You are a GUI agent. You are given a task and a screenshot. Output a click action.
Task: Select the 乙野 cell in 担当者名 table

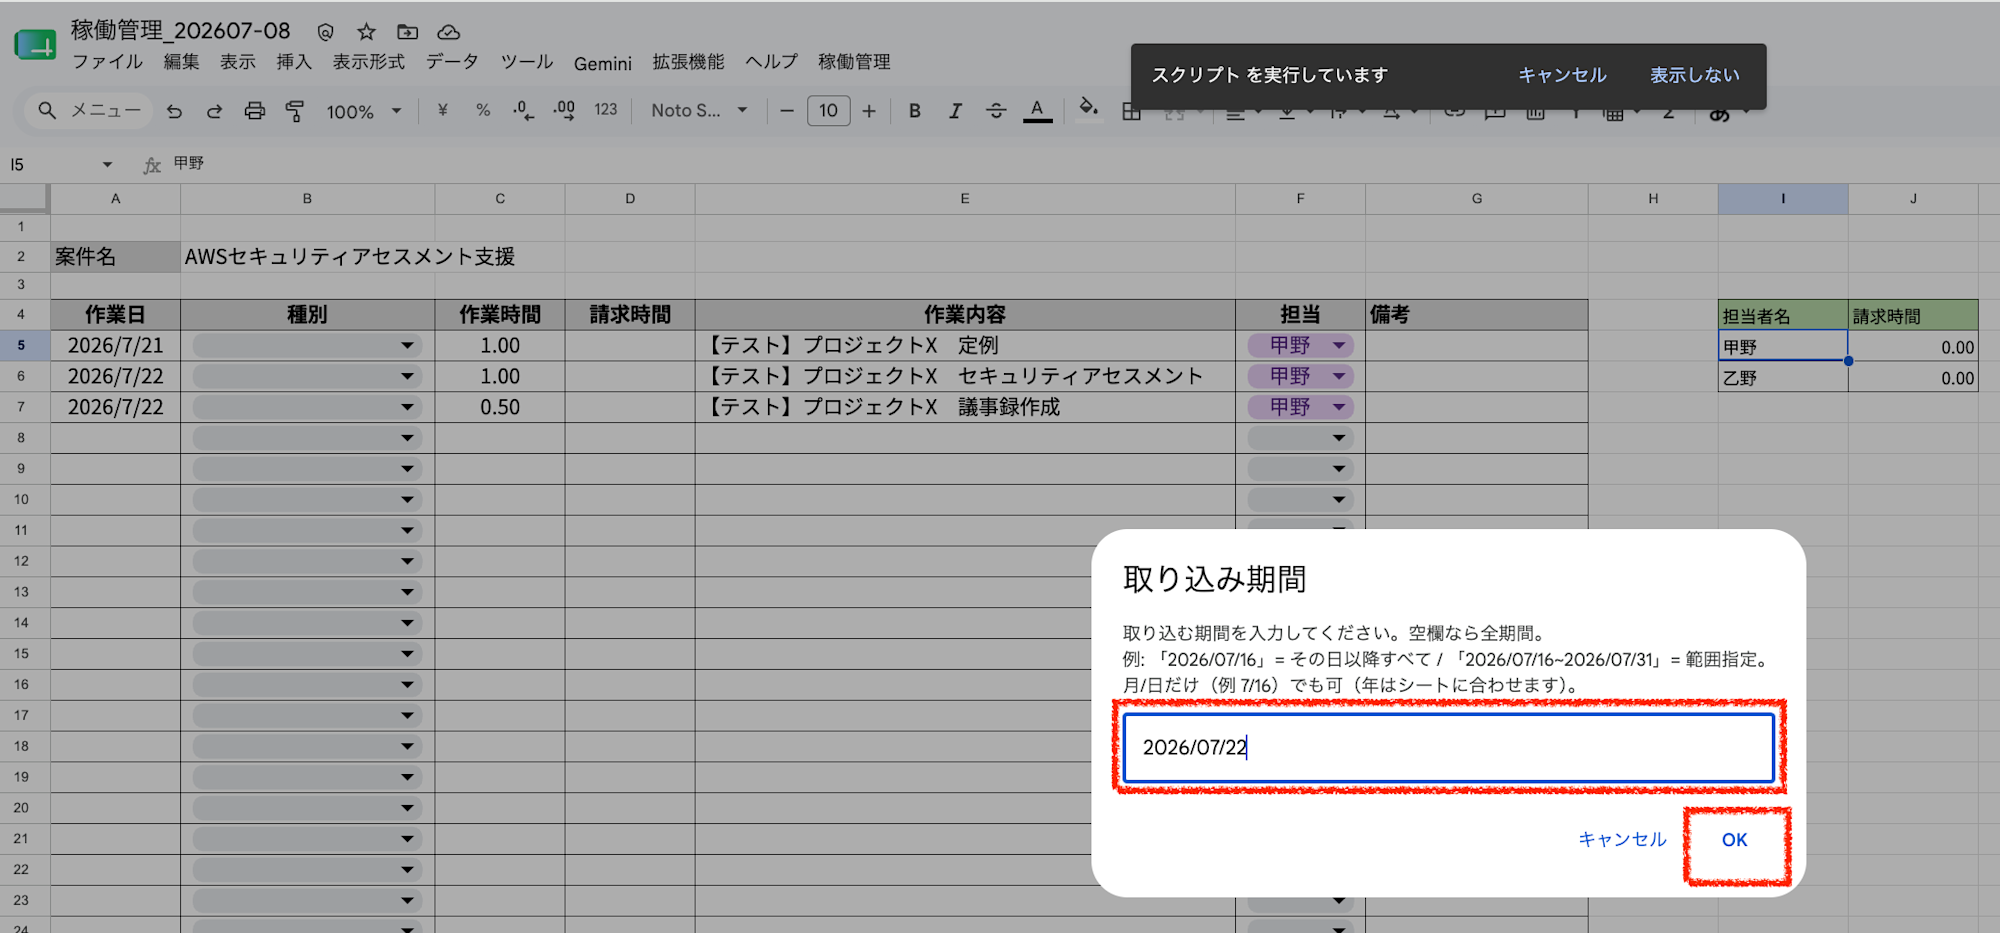tap(1782, 378)
